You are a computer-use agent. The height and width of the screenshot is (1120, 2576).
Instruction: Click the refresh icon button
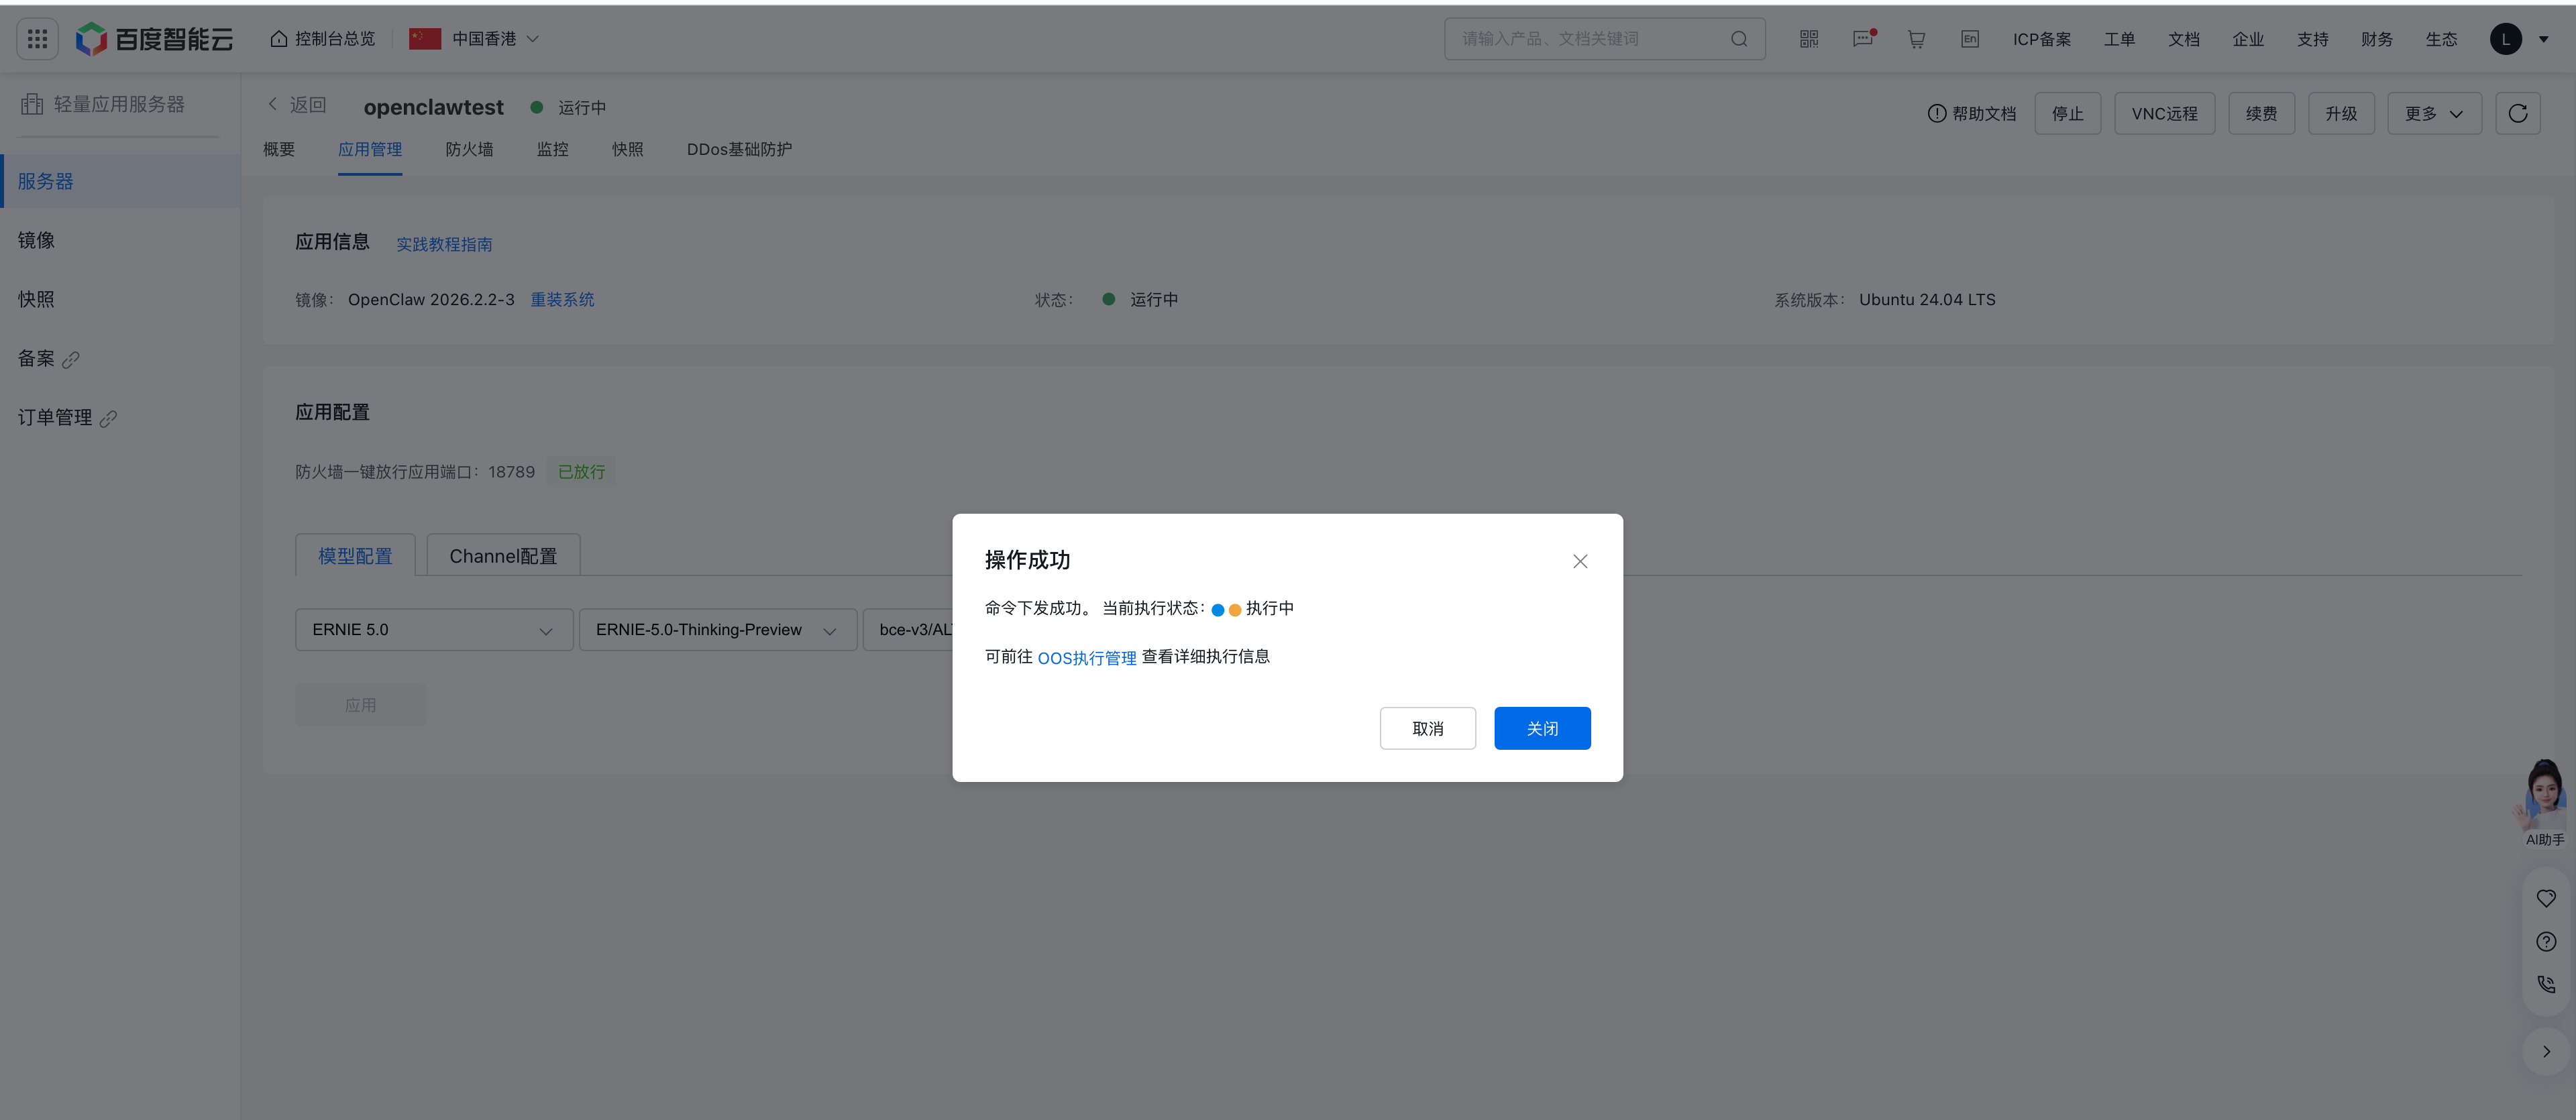(2517, 113)
